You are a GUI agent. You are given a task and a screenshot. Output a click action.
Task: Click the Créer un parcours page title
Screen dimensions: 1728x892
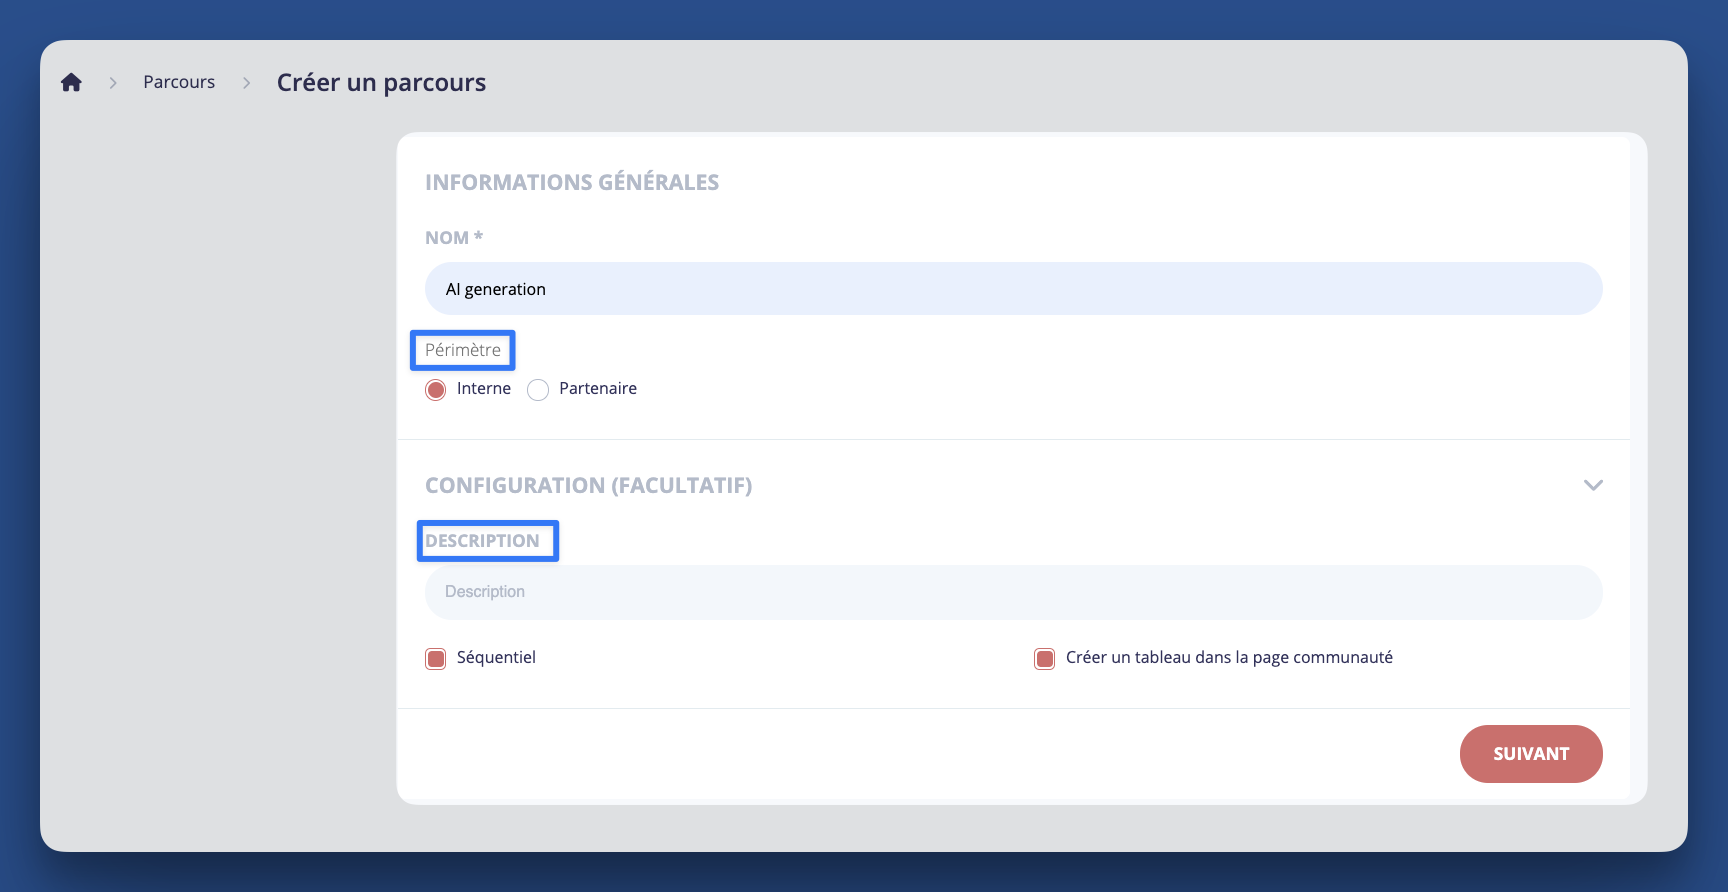[381, 82]
